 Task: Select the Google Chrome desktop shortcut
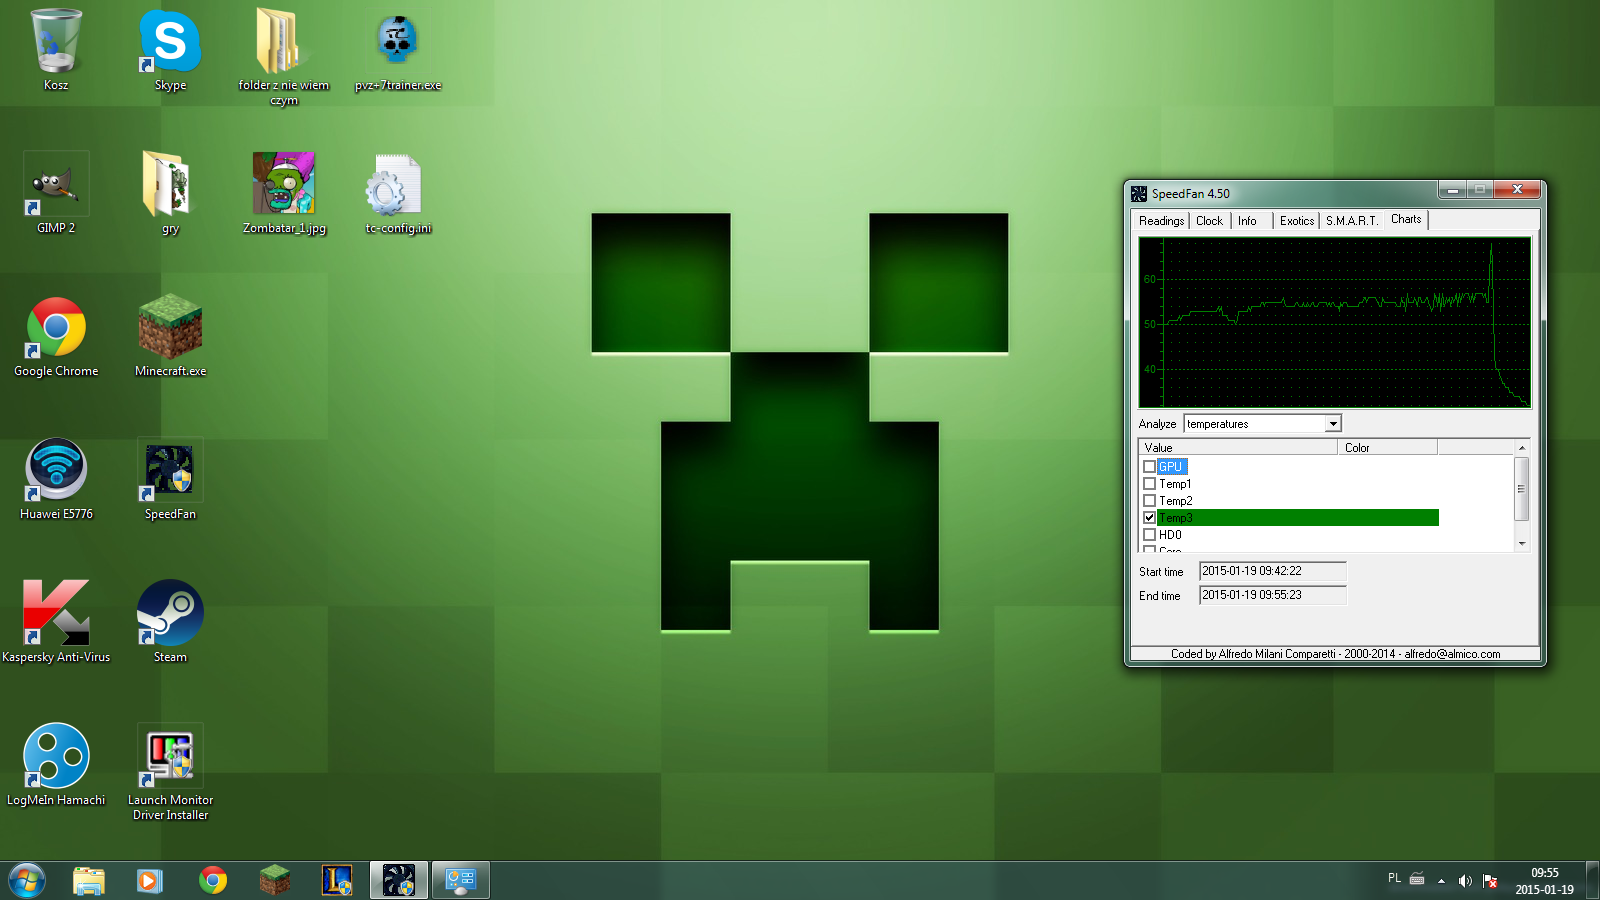point(56,336)
